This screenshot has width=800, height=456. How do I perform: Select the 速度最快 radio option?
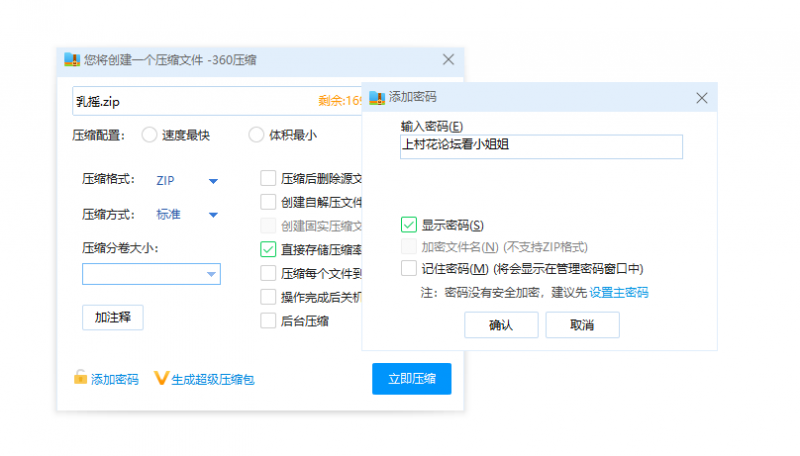150,135
